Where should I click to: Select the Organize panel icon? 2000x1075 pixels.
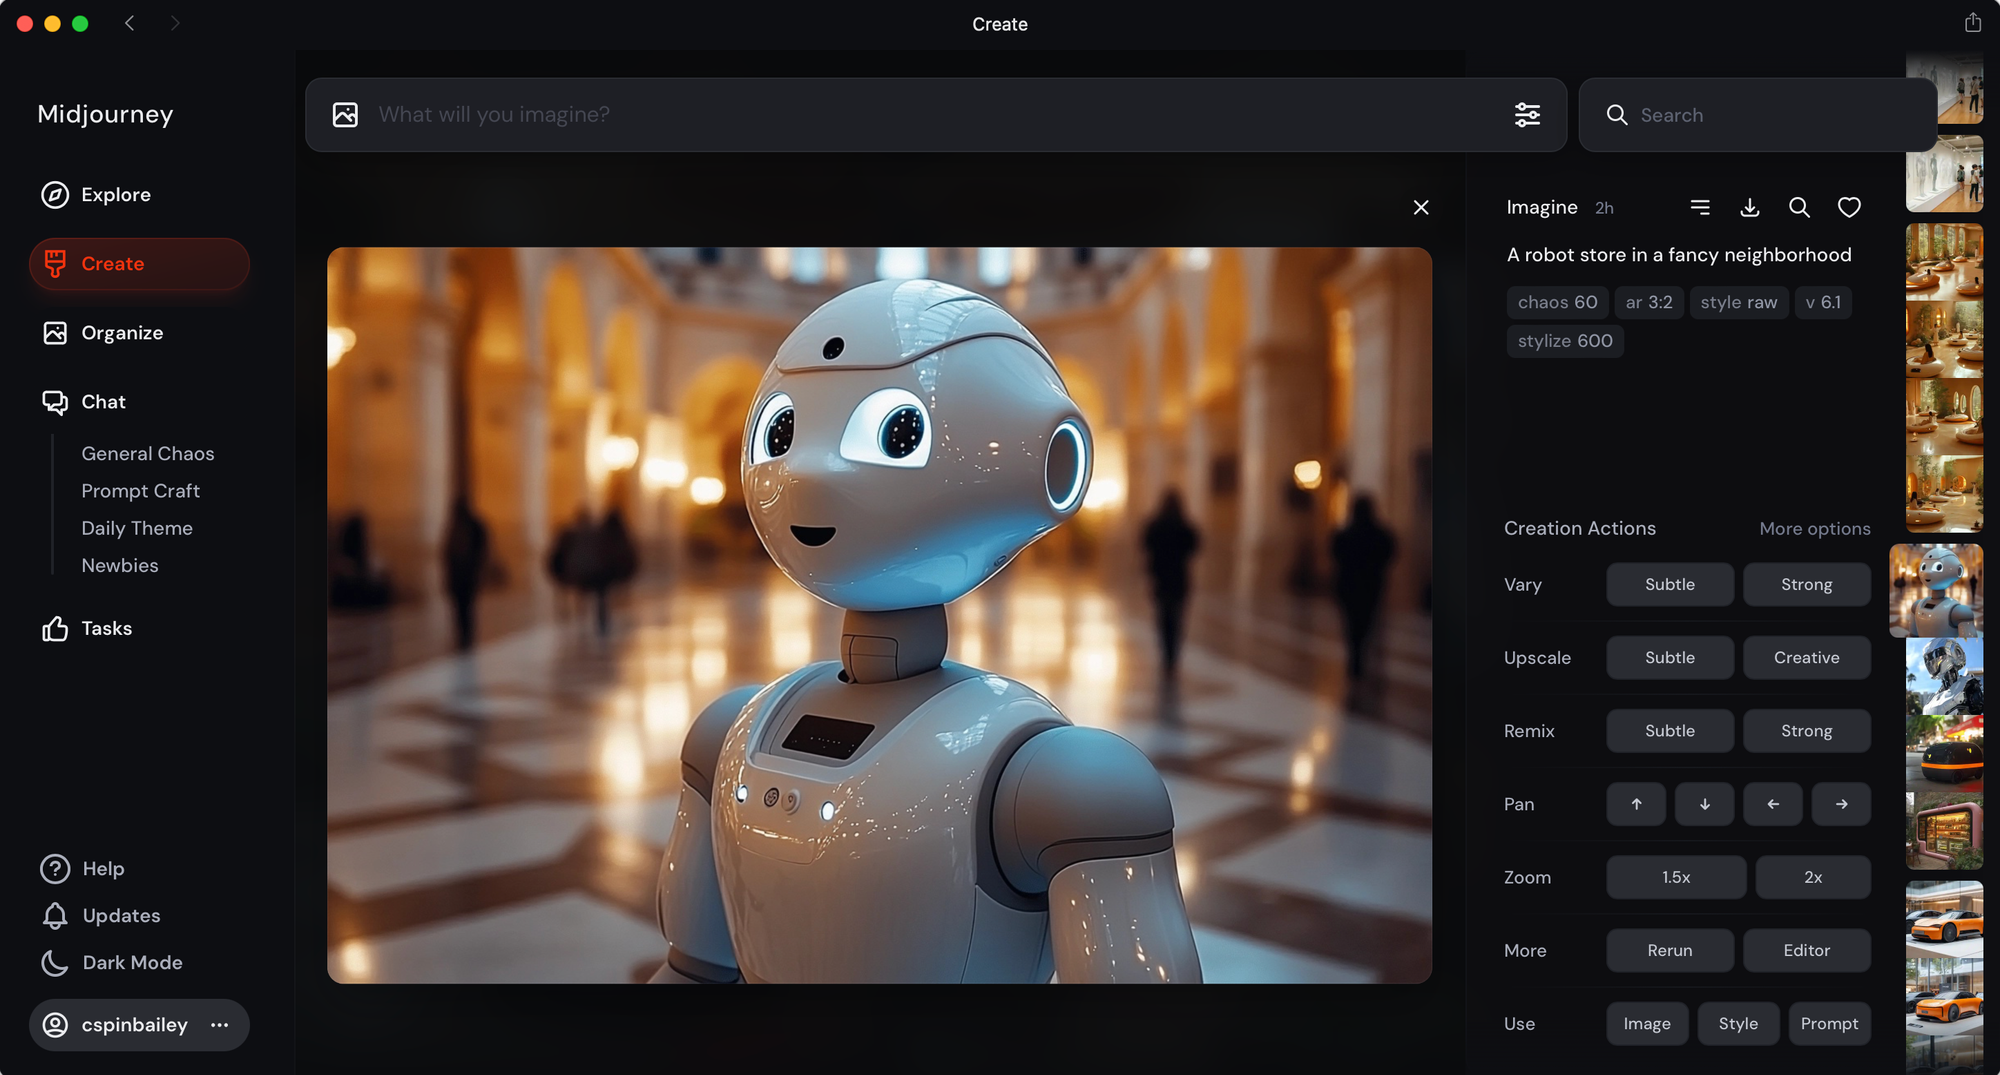(x=55, y=332)
